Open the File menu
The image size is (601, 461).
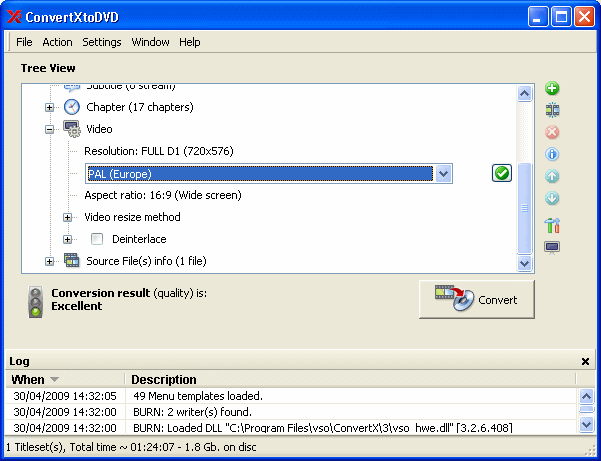24,42
